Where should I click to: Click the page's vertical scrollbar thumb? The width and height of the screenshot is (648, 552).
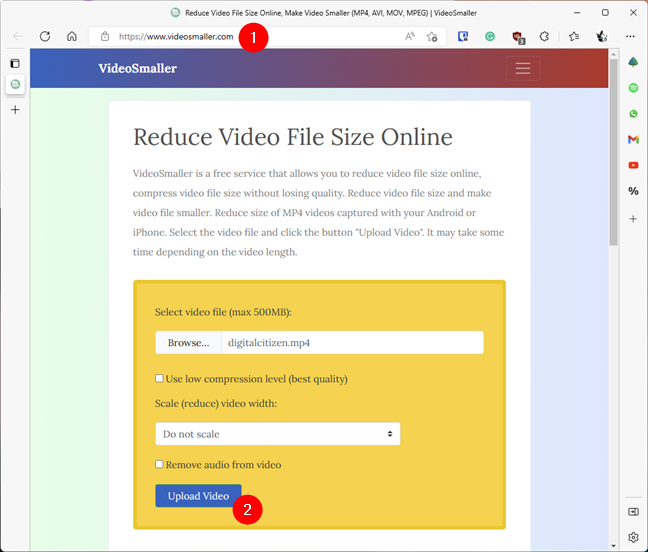pos(613,152)
